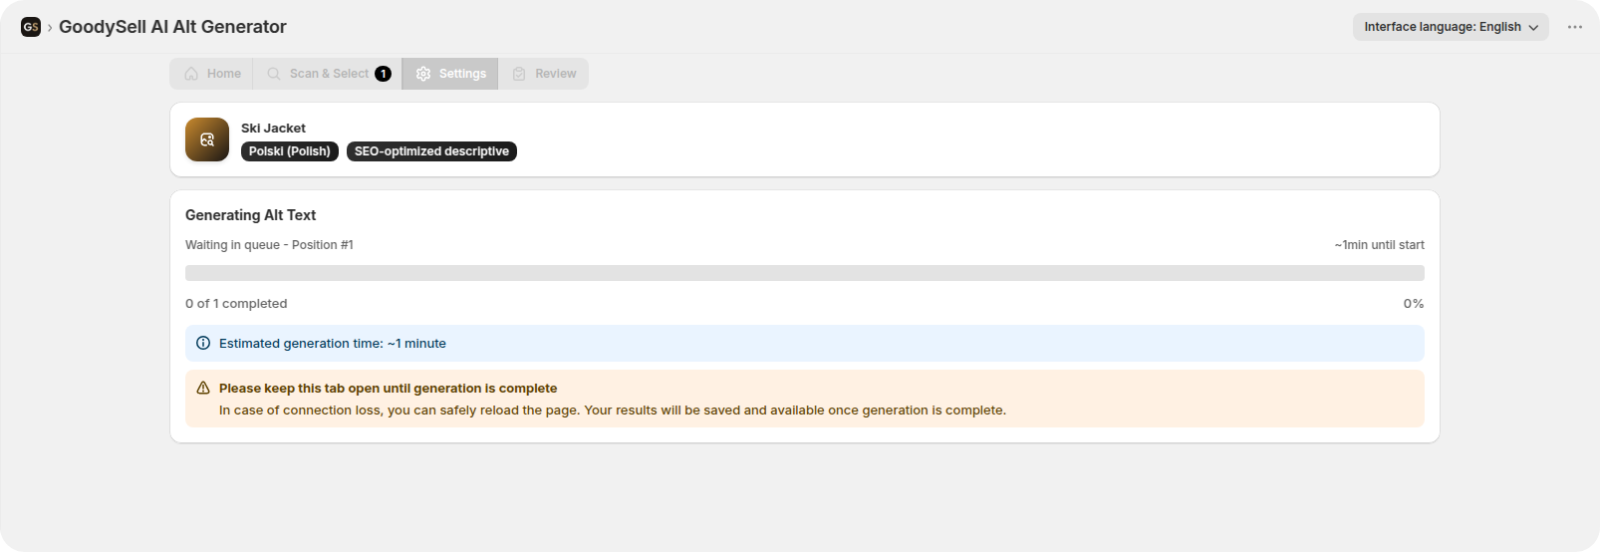Click the clipboard icon on Review tab
This screenshot has height=552, width=1600.
pos(519,74)
